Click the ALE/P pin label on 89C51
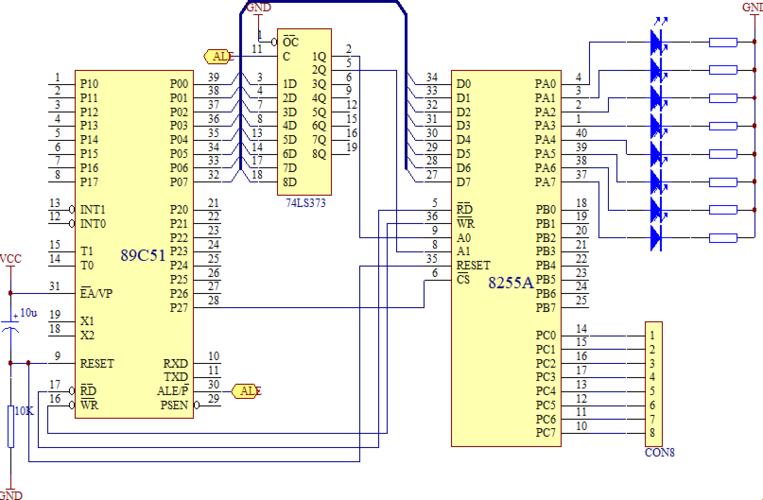Viewport: 763px width, 500px height. coord(173,391)
